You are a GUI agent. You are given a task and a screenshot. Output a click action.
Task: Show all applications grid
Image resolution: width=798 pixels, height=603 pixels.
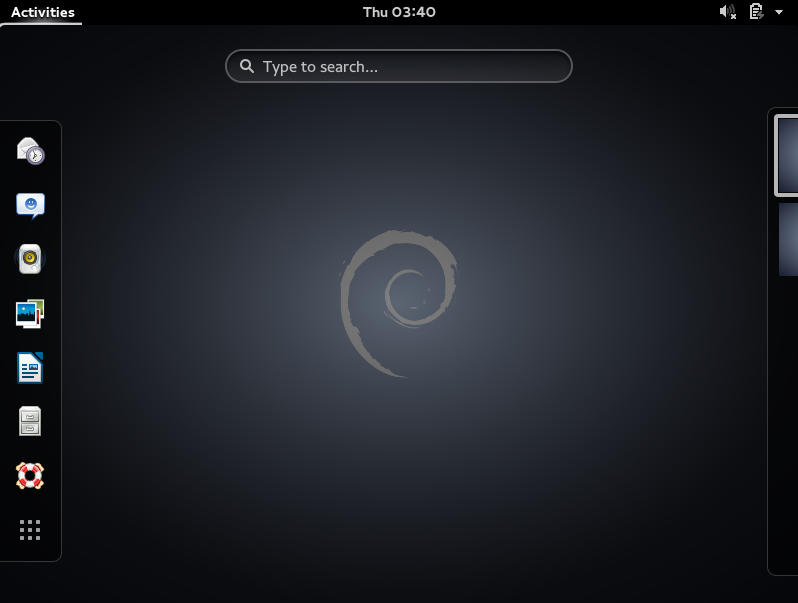click(30, 530)
